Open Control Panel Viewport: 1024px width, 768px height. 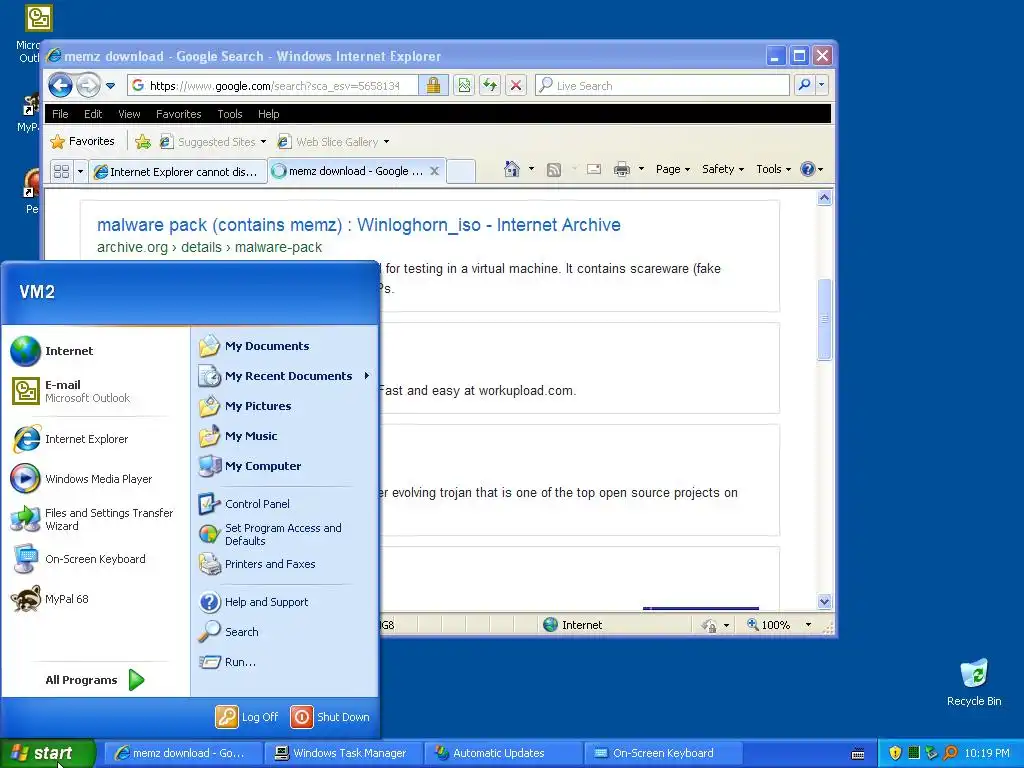pyautogui.click(x=284, y=504)
